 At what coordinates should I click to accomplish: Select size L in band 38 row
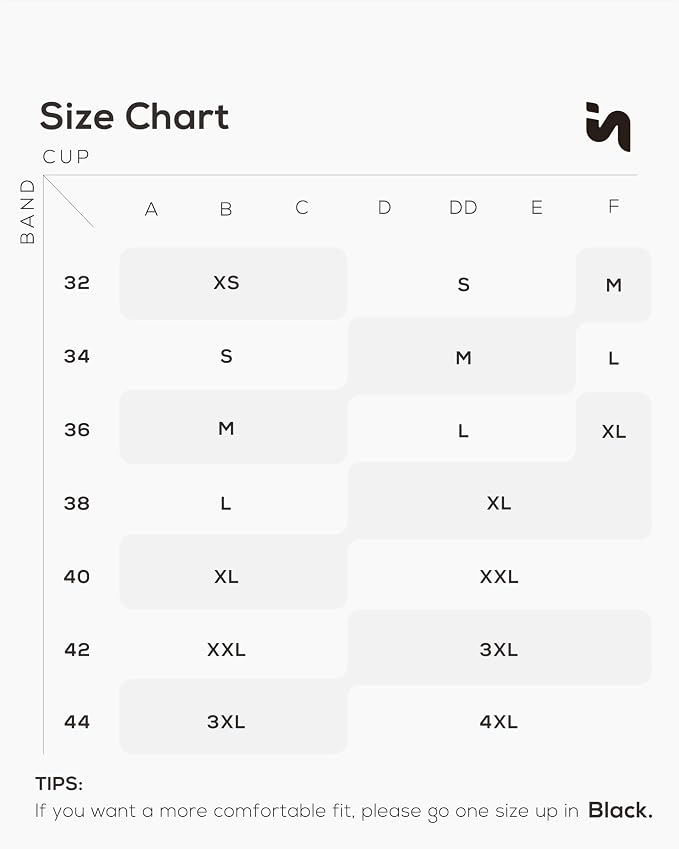(x=233, y=503)
